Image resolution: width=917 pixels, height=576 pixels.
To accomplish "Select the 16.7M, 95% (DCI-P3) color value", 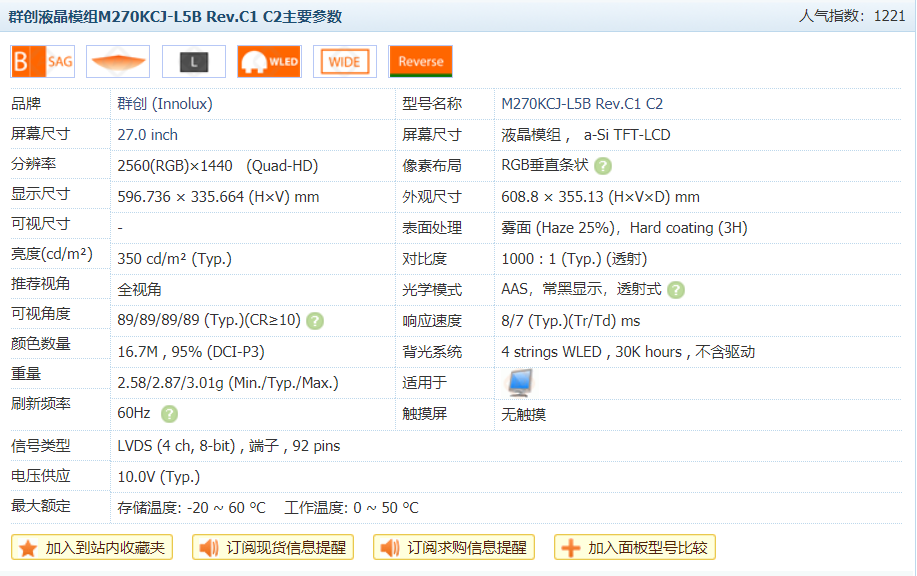I will [x=191, y=352].
